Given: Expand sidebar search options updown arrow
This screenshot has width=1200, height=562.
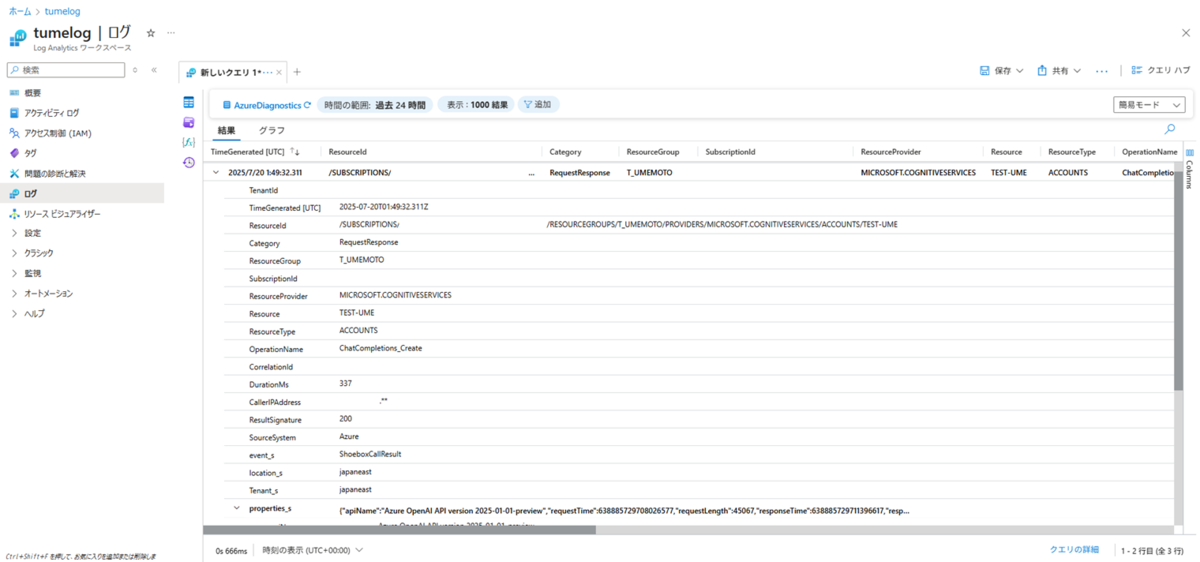Looking at the screenshot, I should (135, 70).
